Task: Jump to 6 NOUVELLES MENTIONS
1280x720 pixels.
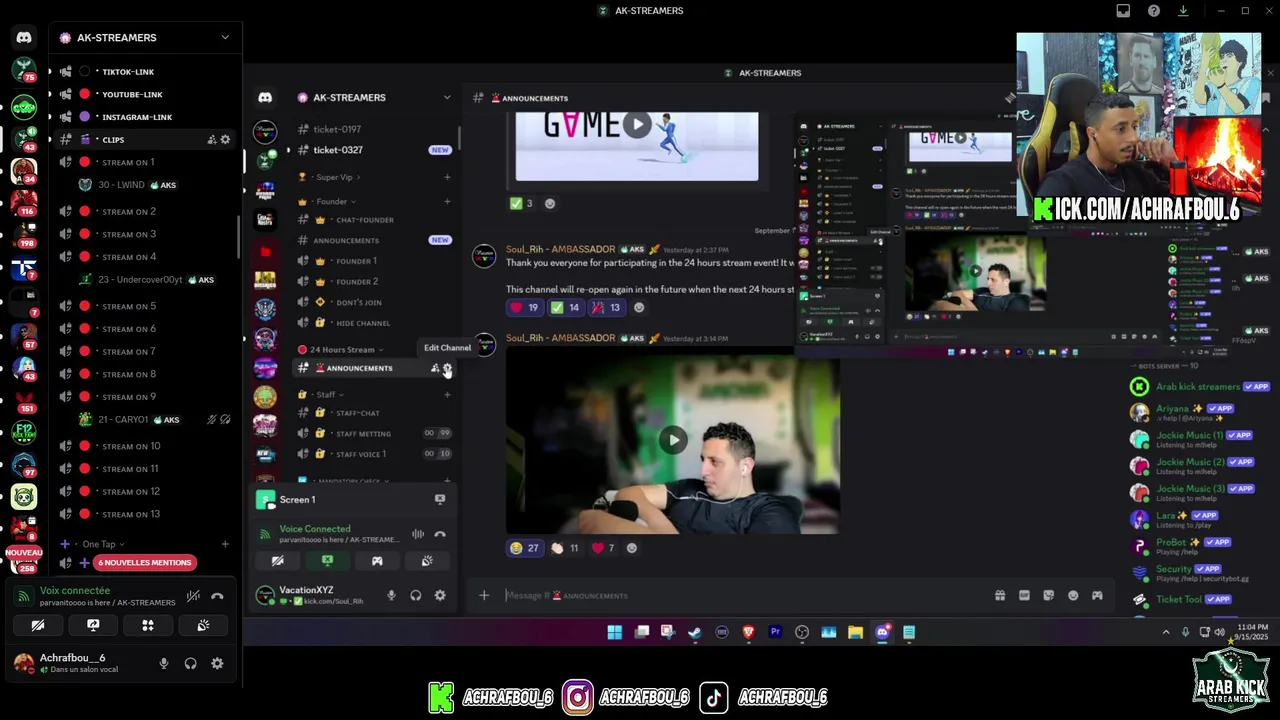Action: click(x=145, y=563)
